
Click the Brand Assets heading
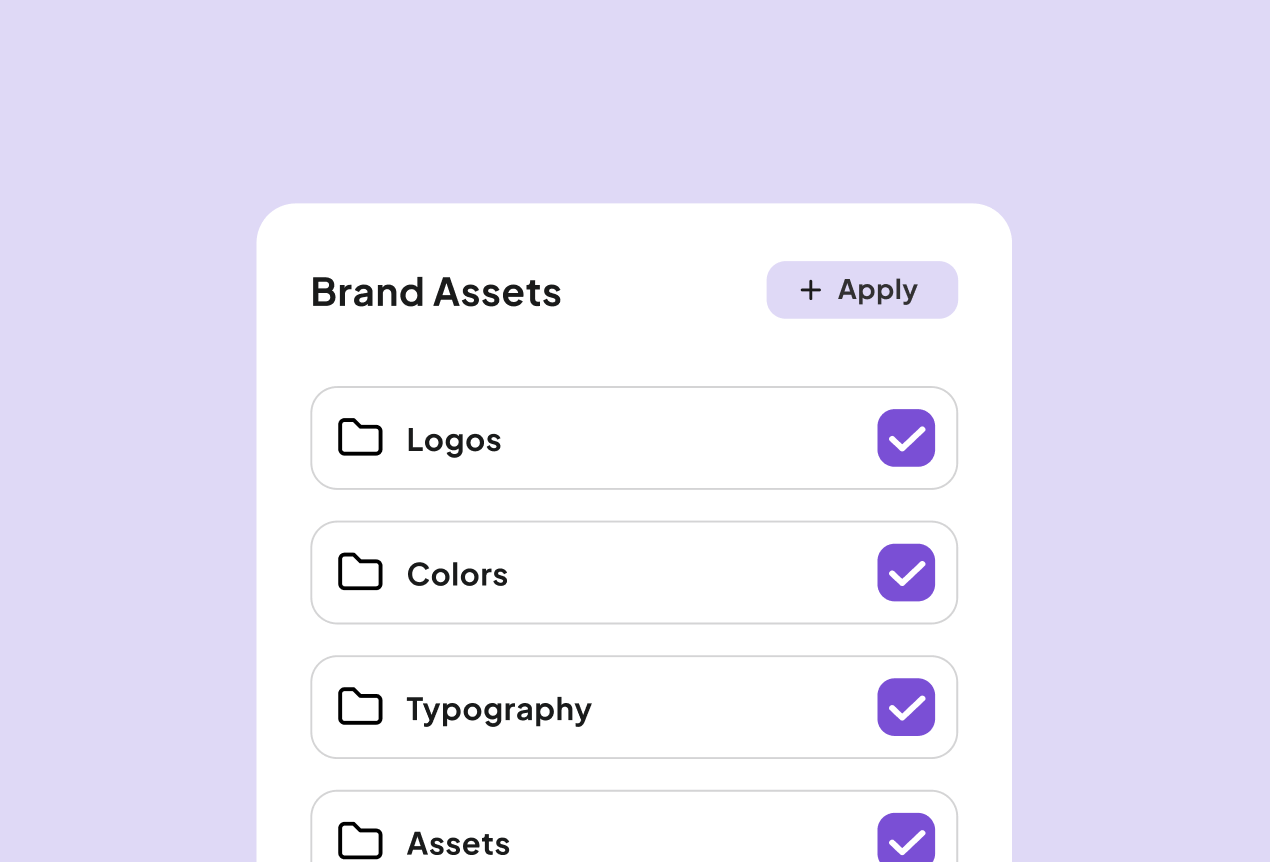click(436, 291)
